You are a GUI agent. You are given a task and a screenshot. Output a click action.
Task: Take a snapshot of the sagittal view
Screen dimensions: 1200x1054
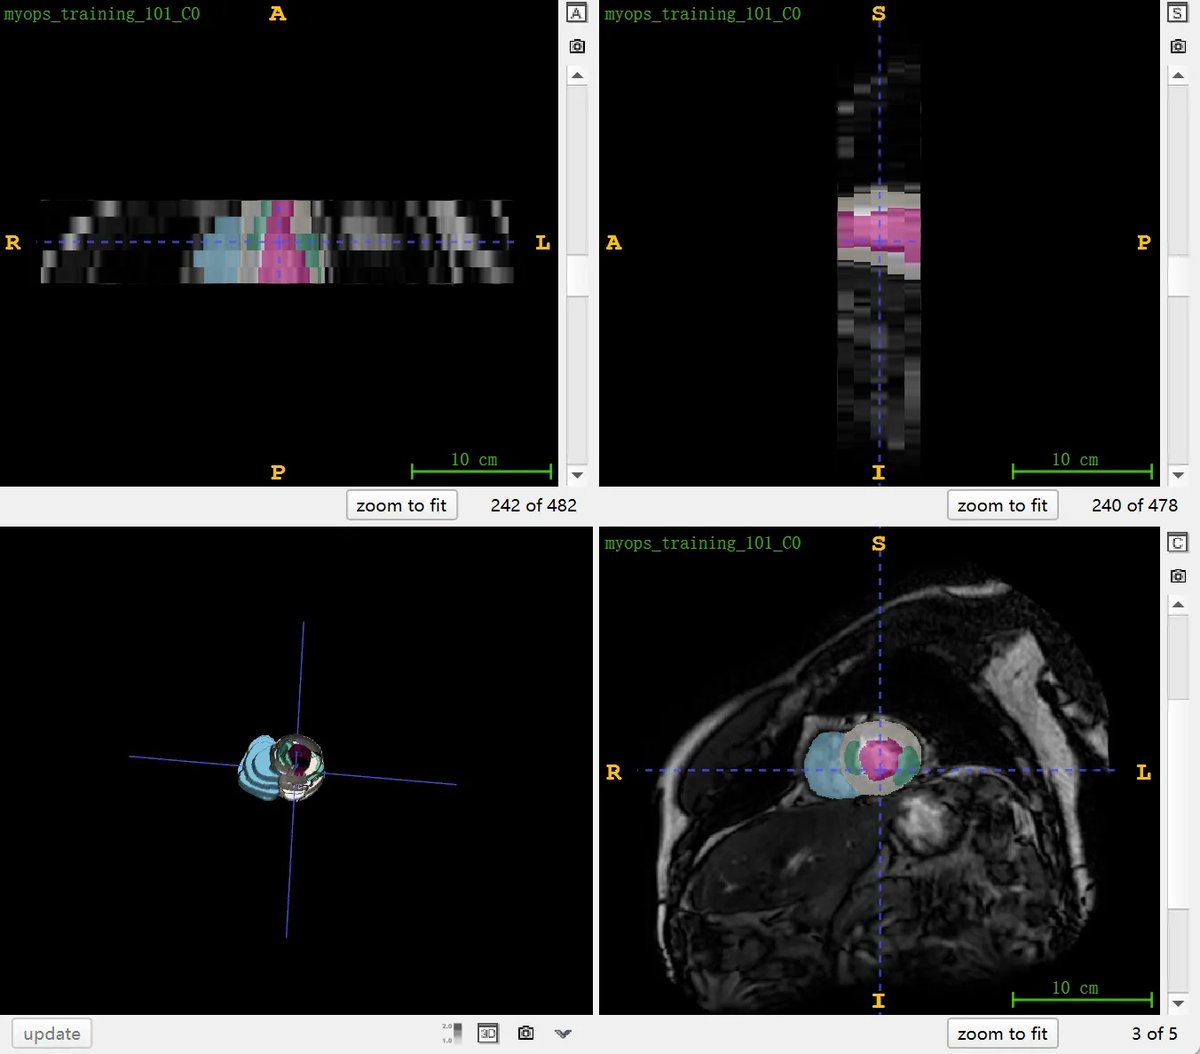pos(1178,46)
